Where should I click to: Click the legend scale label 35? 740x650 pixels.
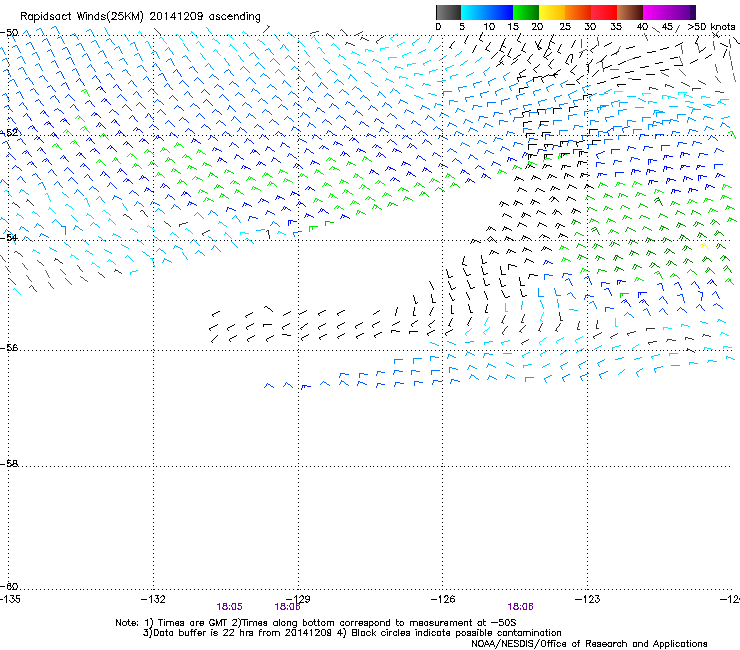tap(616, 27)
